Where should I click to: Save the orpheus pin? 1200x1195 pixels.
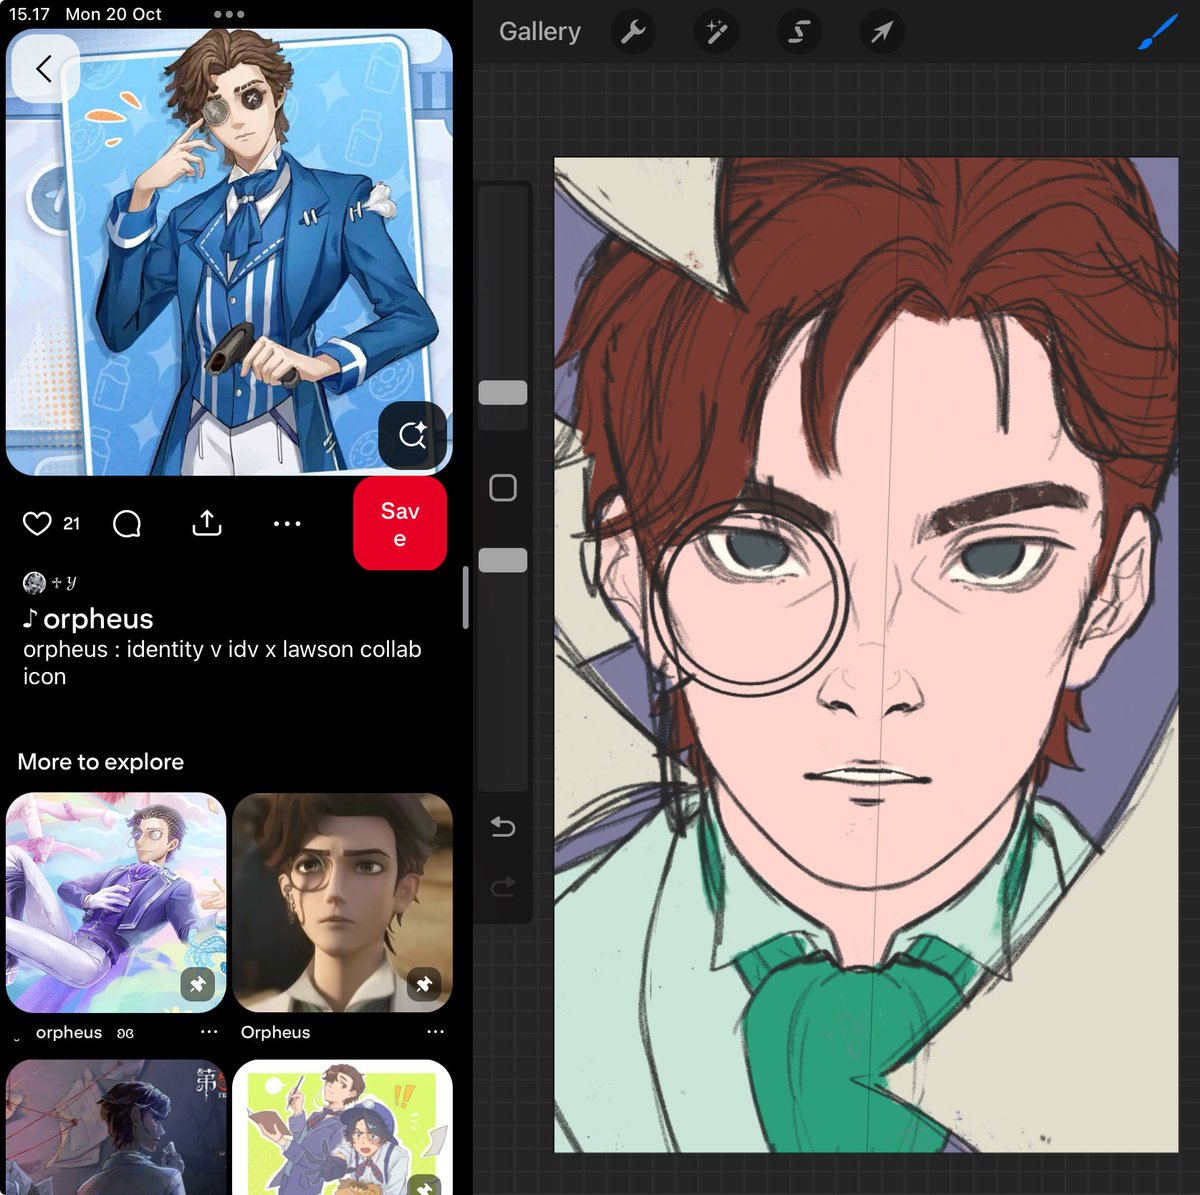click(399, 524)
